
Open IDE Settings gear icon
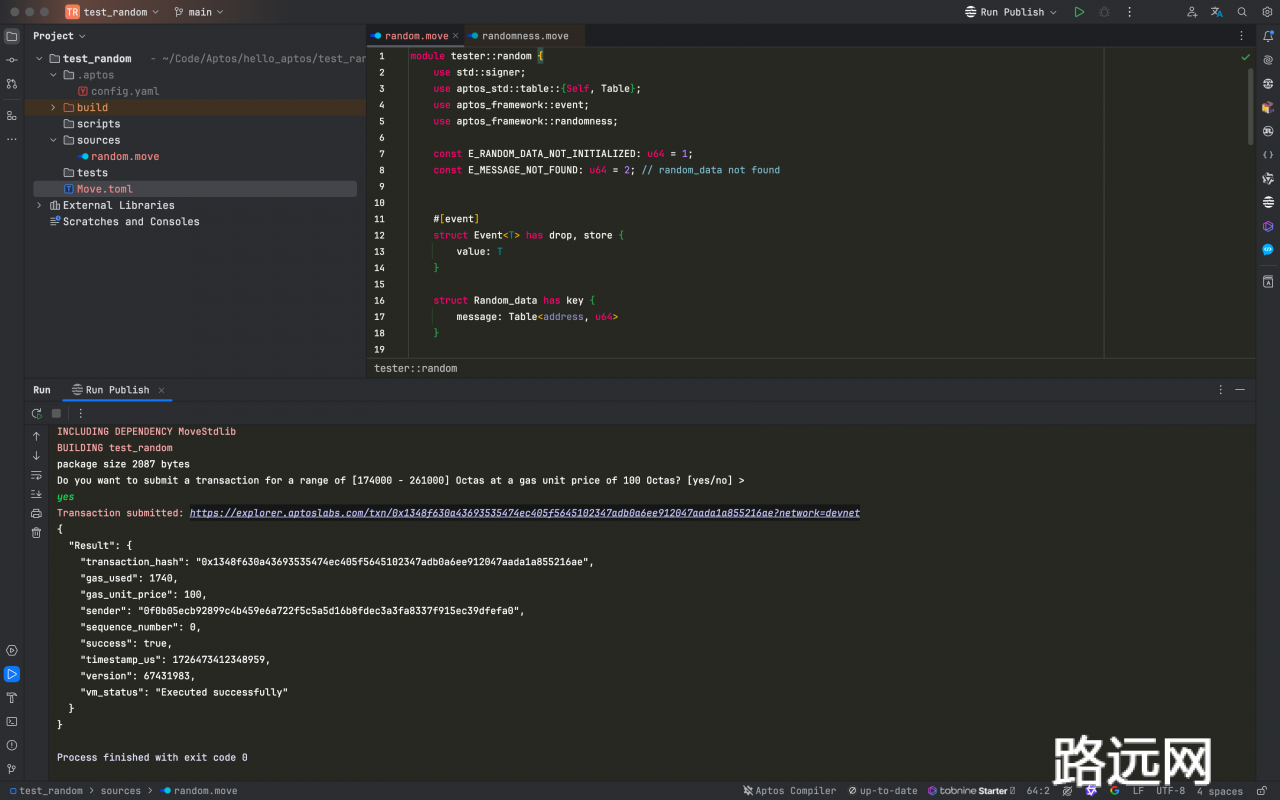(x=1267, y=12)
